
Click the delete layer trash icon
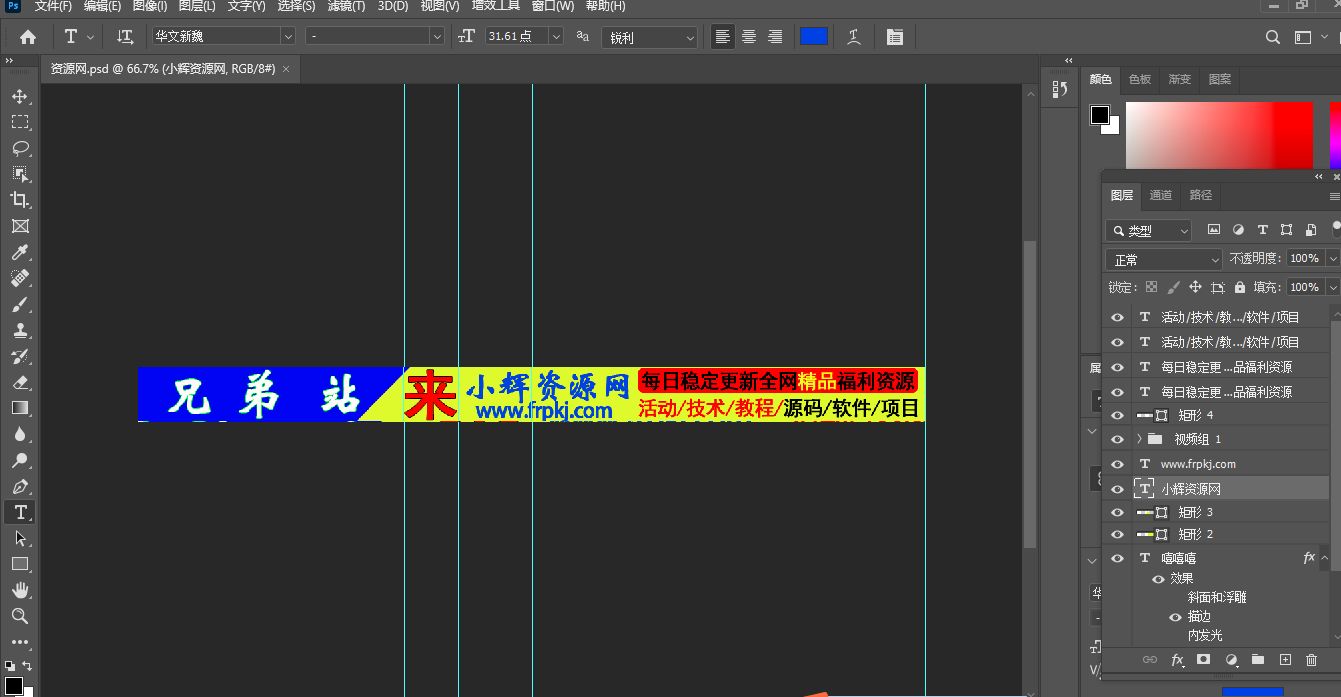point(1312,660)
